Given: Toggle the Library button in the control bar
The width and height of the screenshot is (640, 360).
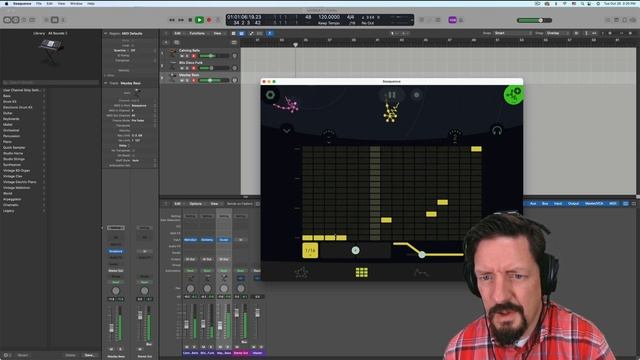Looking at the screenshot, I should click(x=7, y=20).
